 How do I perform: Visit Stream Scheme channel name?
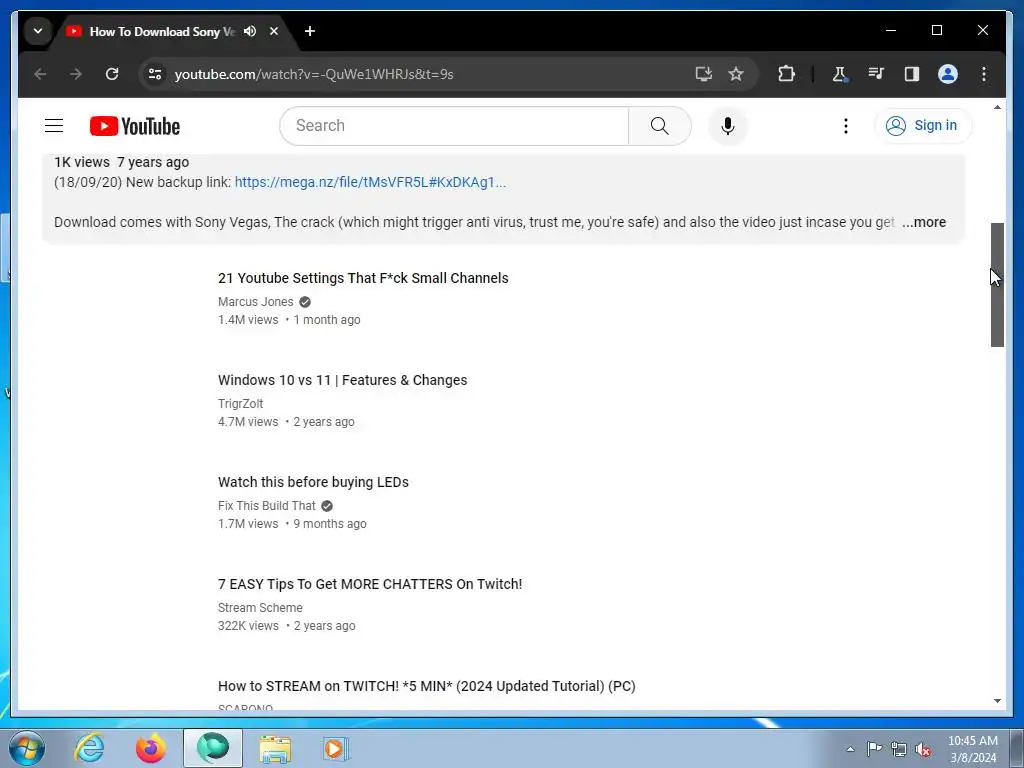(x=260, y=607)
